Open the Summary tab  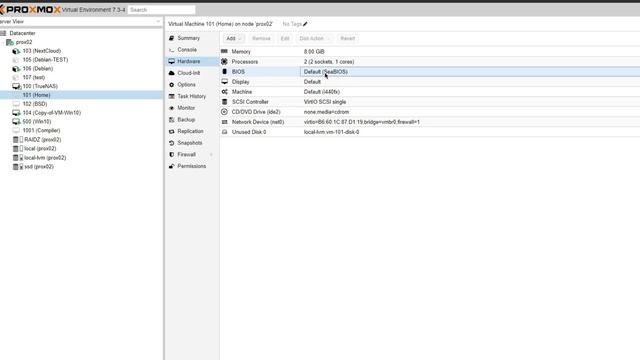189,38
